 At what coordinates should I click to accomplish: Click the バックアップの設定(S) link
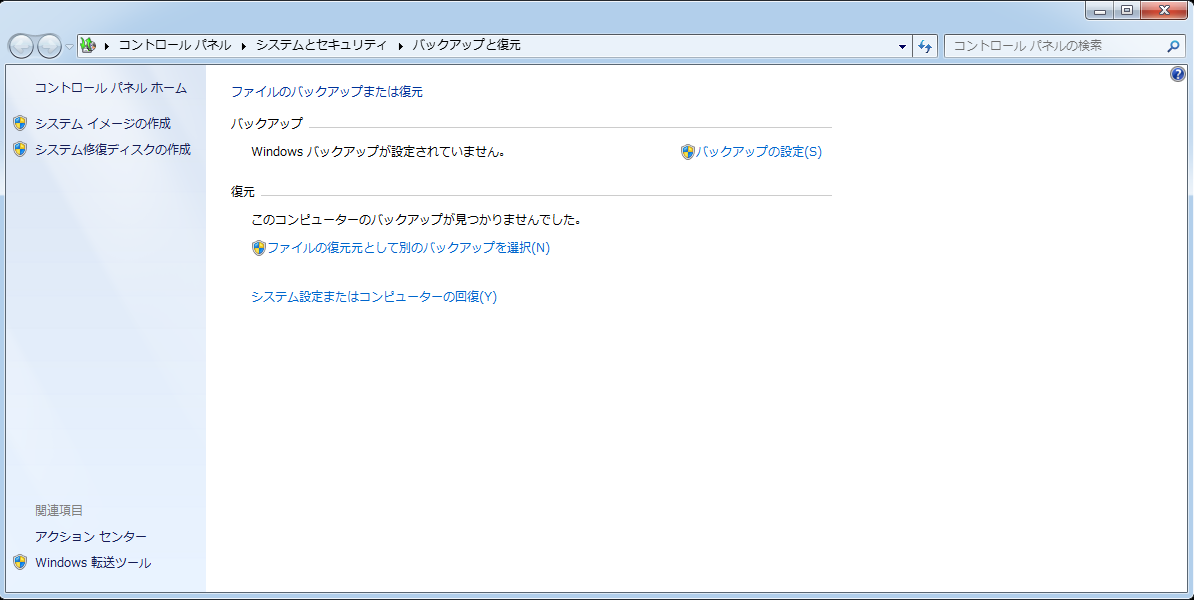[x=759, y=152]
